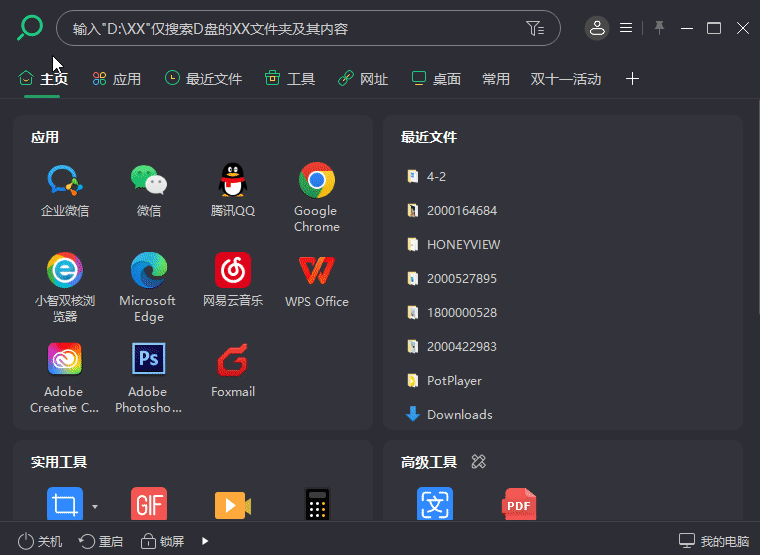This screenshot has height=555, width=760.
Task: Open the Foxmail app
Action: click(233, 360)
